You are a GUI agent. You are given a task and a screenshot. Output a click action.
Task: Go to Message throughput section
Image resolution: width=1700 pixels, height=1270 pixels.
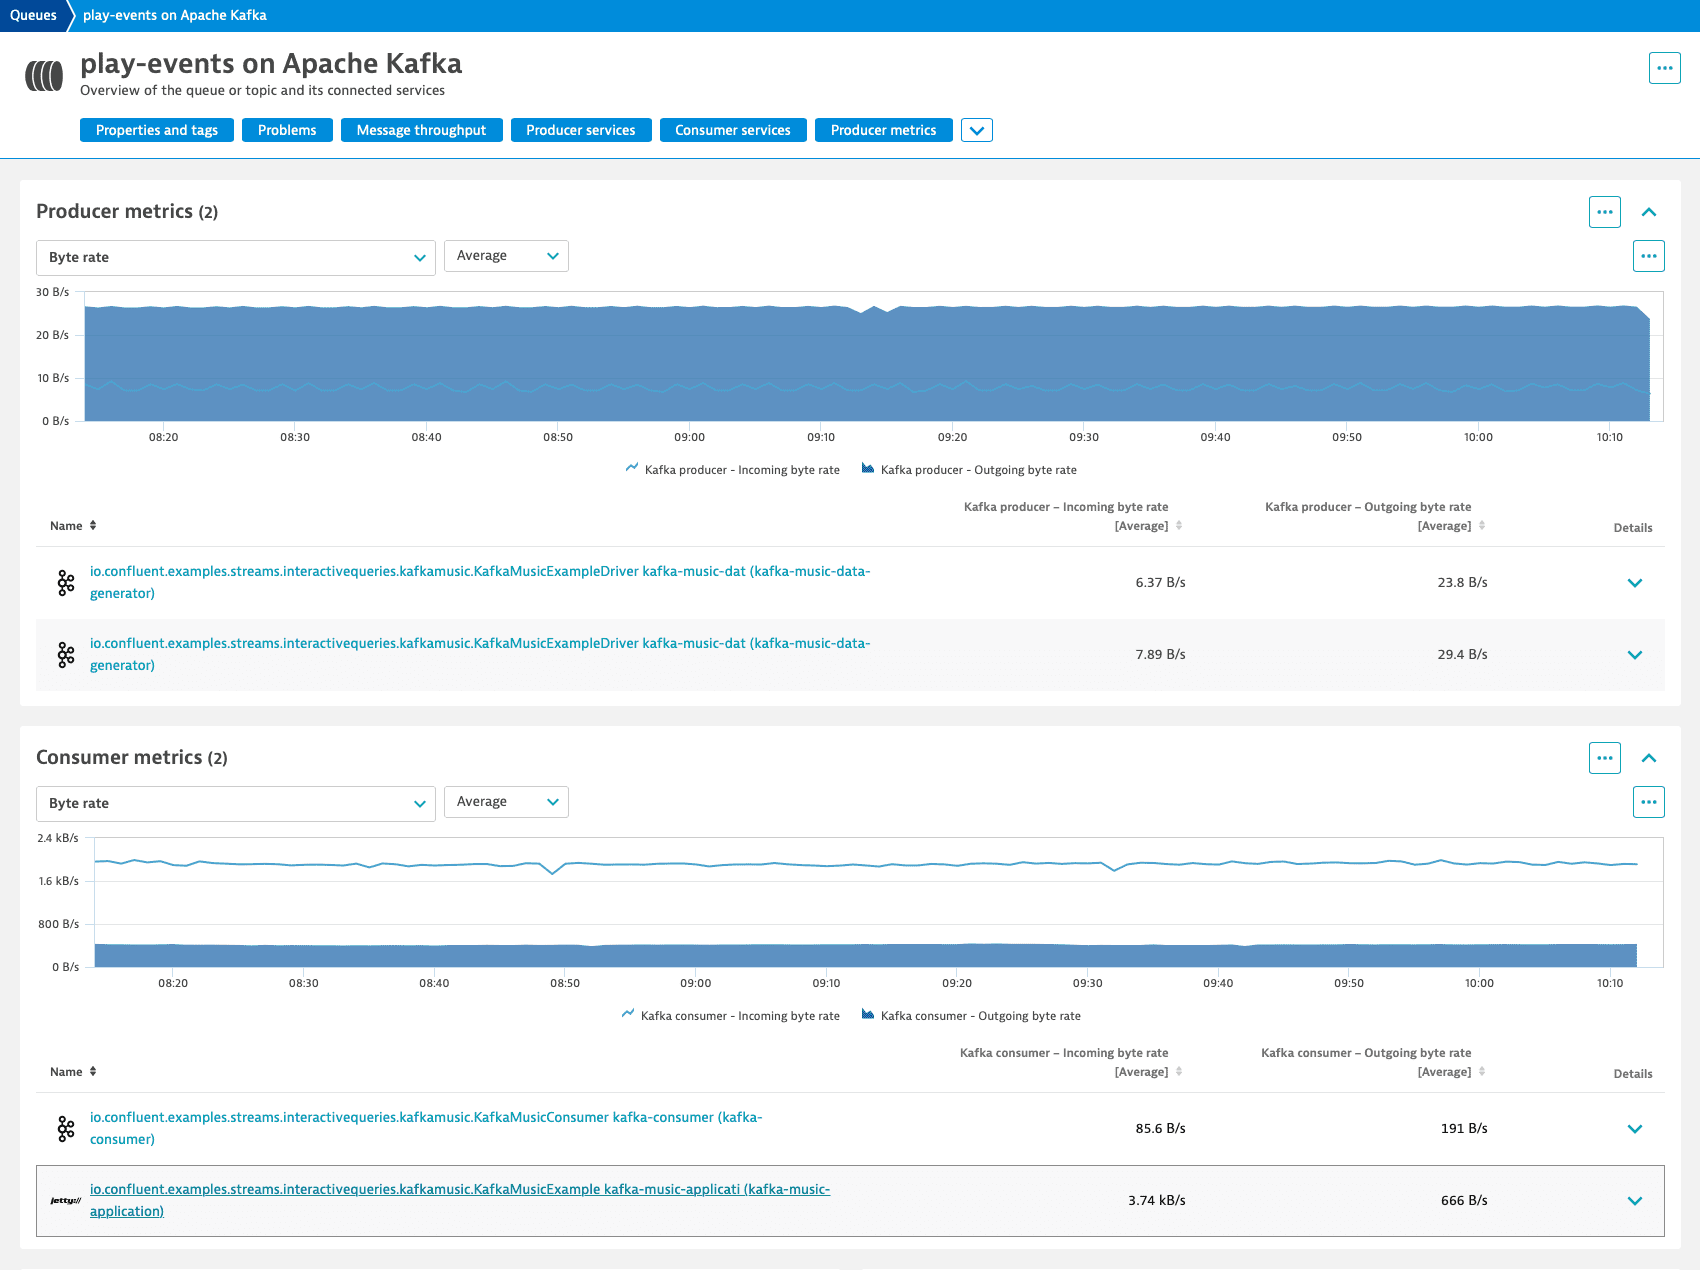coord(421,130)
